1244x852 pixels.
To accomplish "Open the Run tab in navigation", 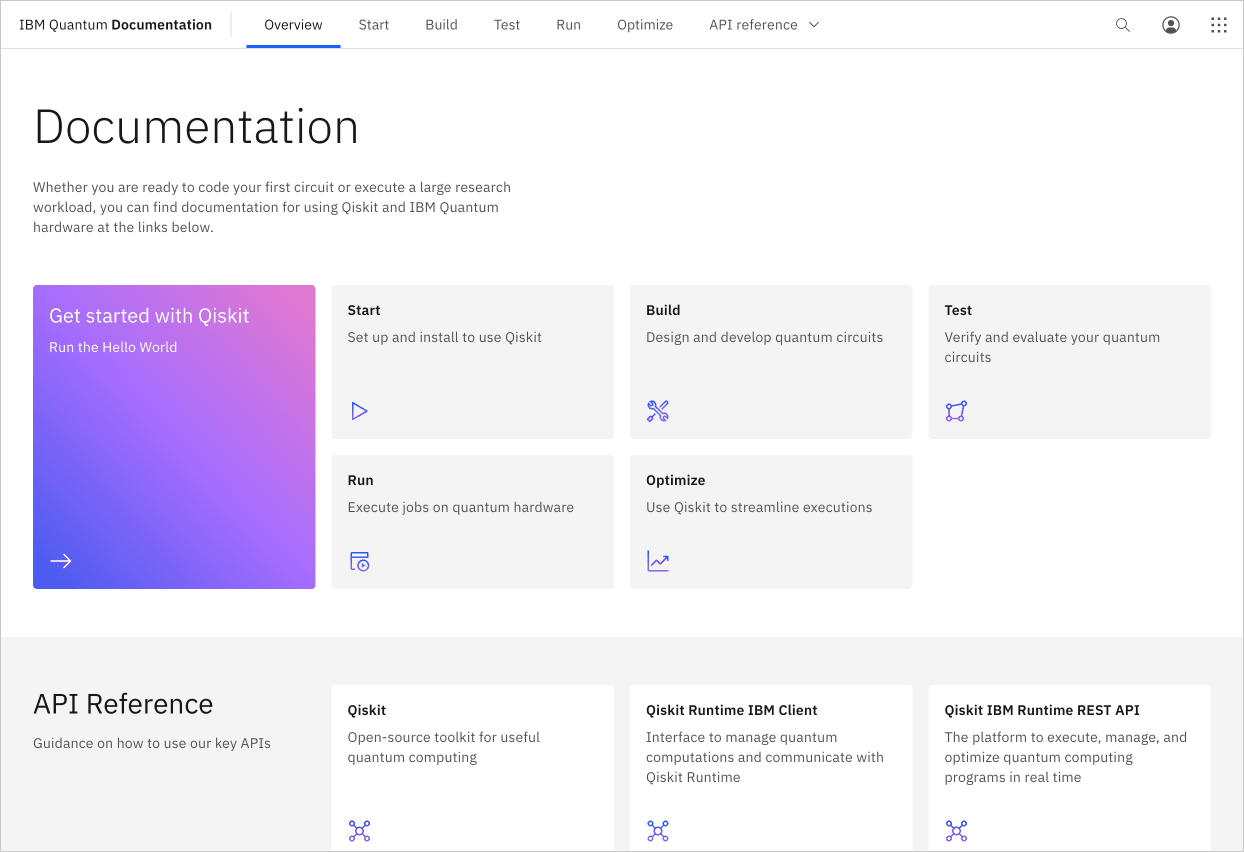I will point(569,25).
